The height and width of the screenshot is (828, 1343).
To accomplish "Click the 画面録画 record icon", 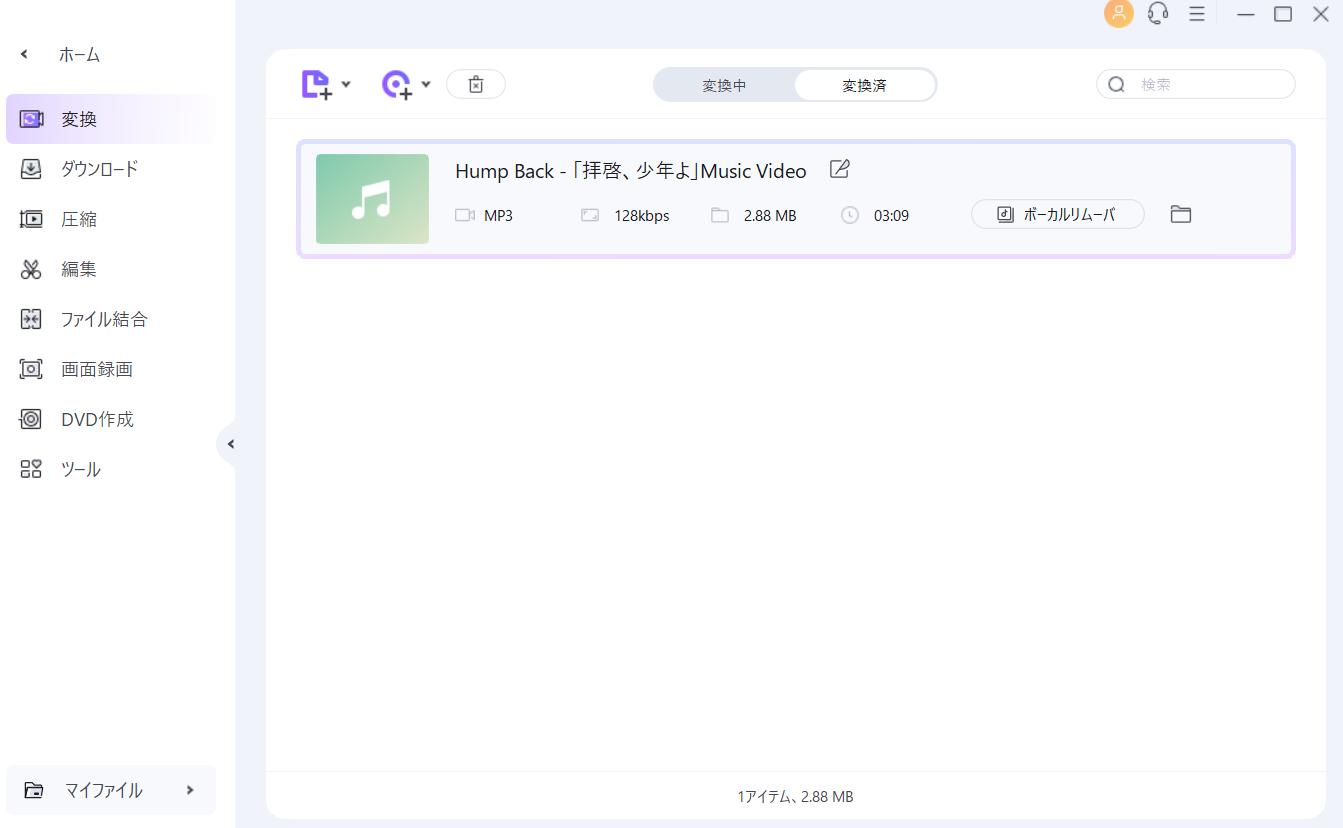I will 31,369.
